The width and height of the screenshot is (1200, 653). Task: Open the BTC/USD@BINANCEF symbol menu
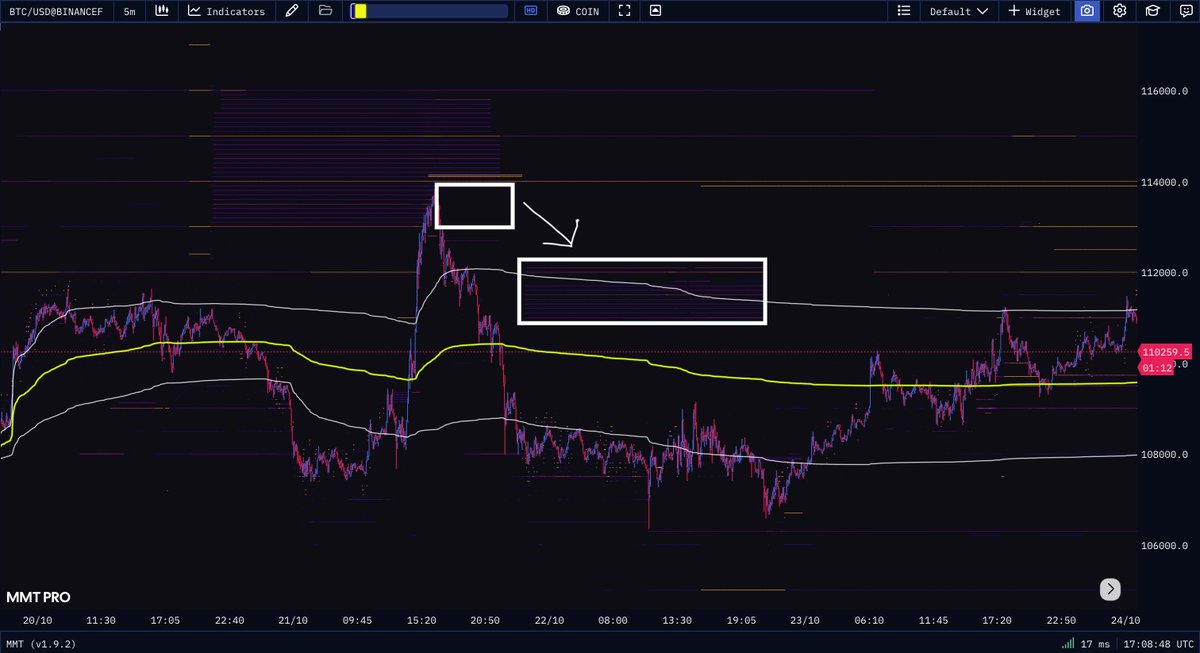[x=55, y=11]
